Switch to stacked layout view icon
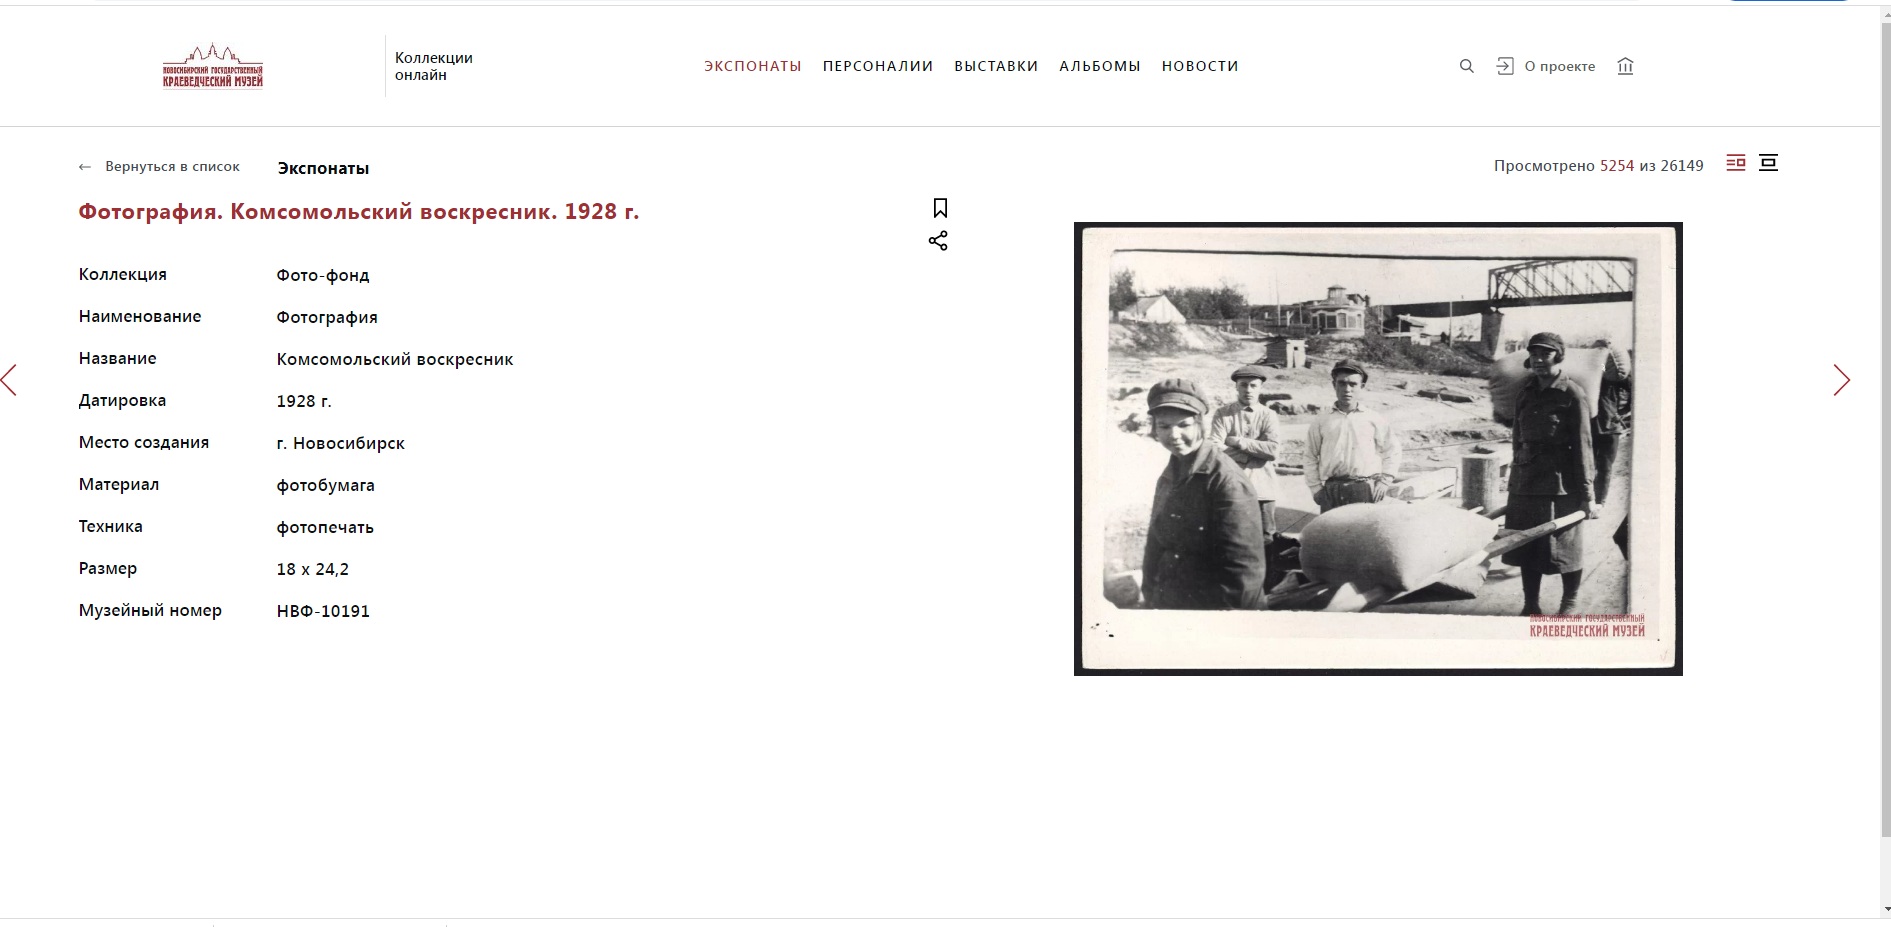Viewport: 1891px width, 927px height. coord(1768,163)
